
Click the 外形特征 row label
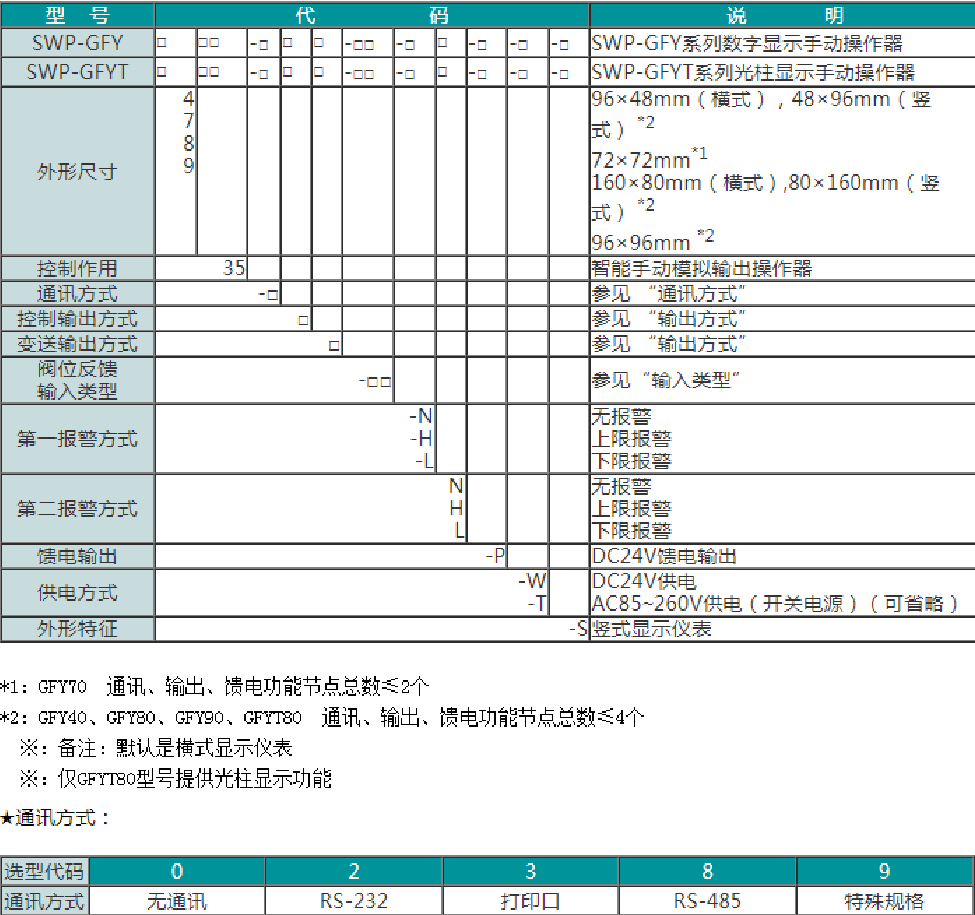click(x=78, y=628)
